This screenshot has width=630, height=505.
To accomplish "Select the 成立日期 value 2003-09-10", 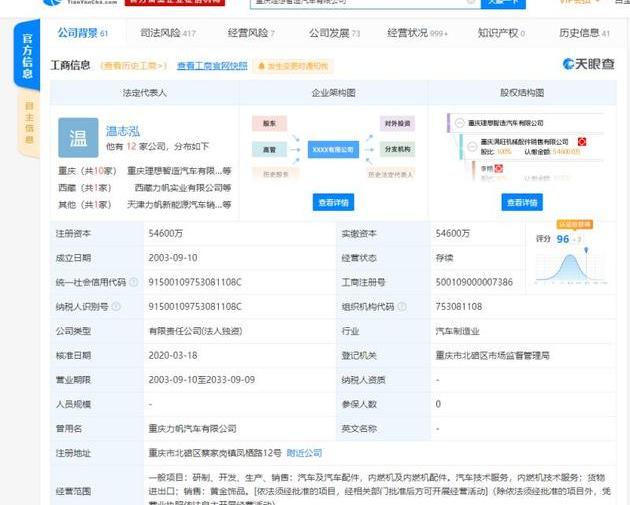I will [x=173, y=258].
